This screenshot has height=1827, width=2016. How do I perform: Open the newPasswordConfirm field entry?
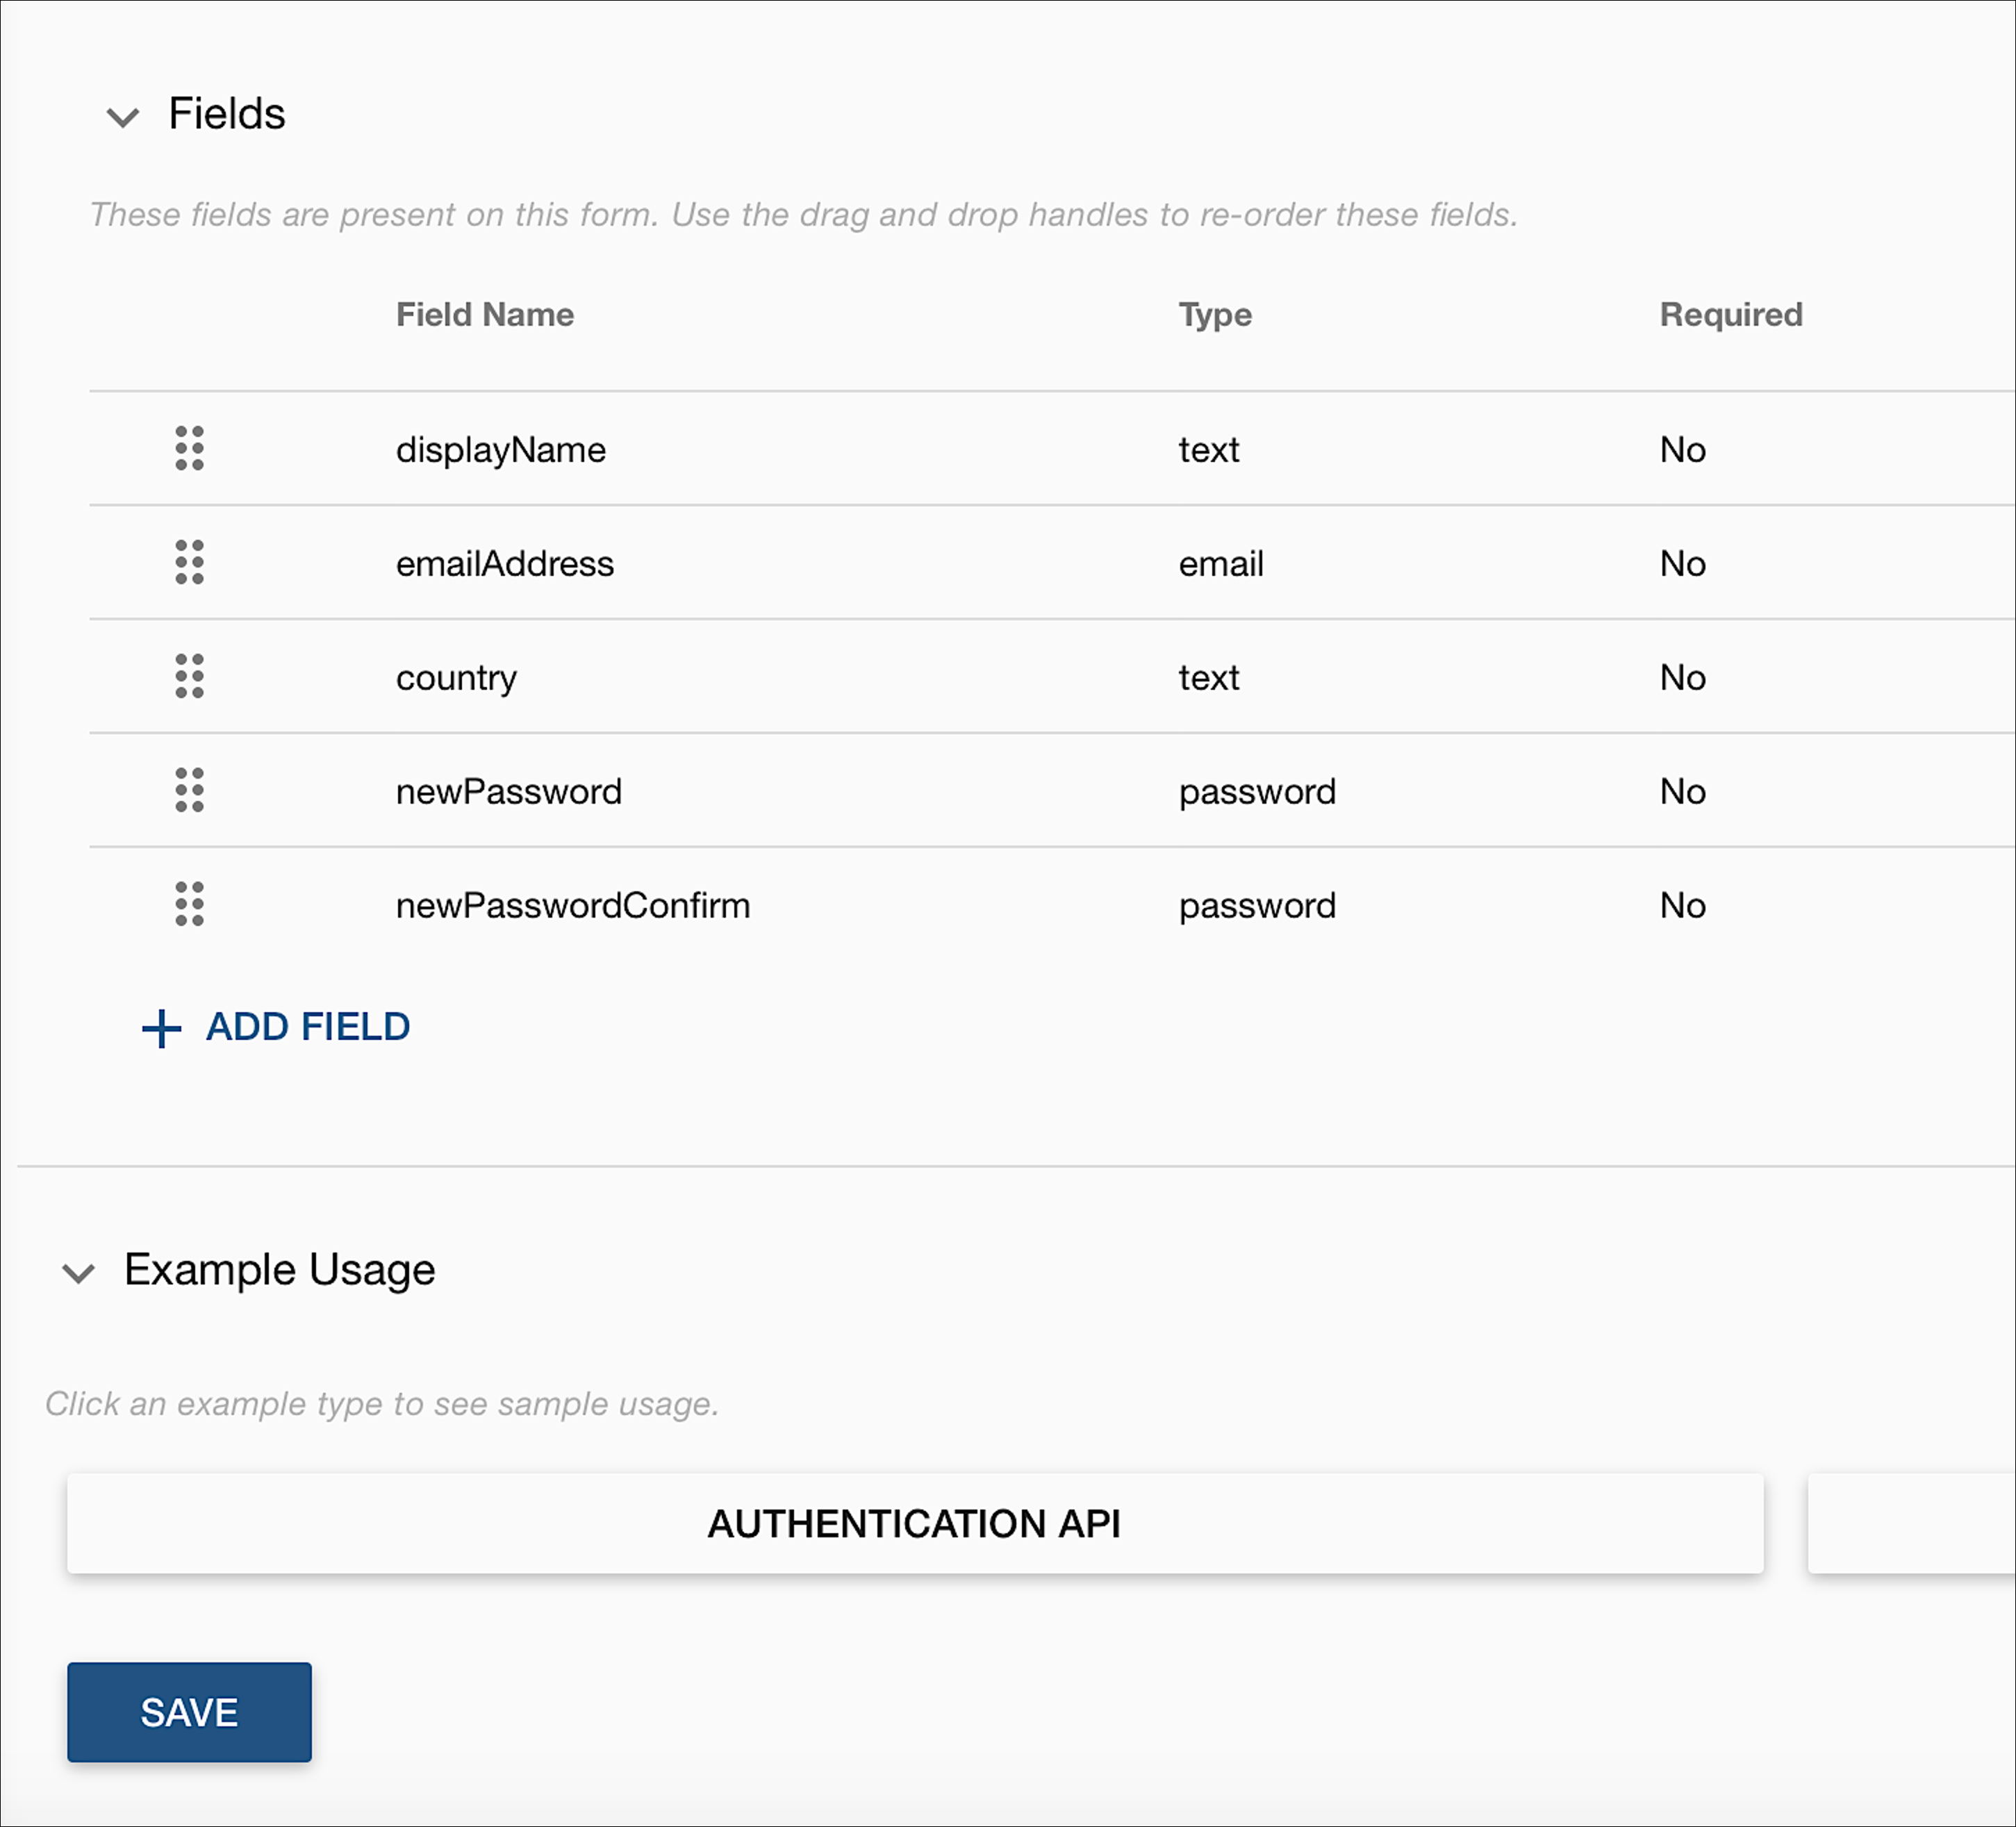(x=572, y=905)
